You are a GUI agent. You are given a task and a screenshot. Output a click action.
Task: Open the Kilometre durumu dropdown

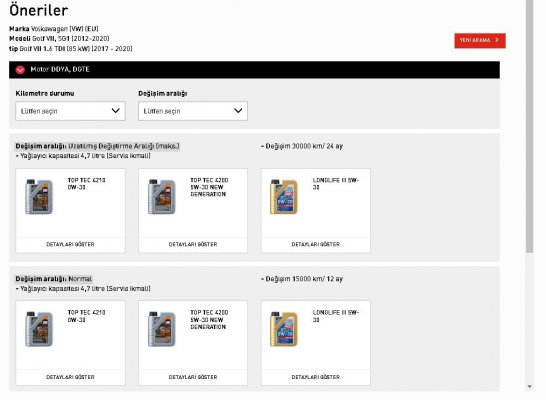coord(70,111)
